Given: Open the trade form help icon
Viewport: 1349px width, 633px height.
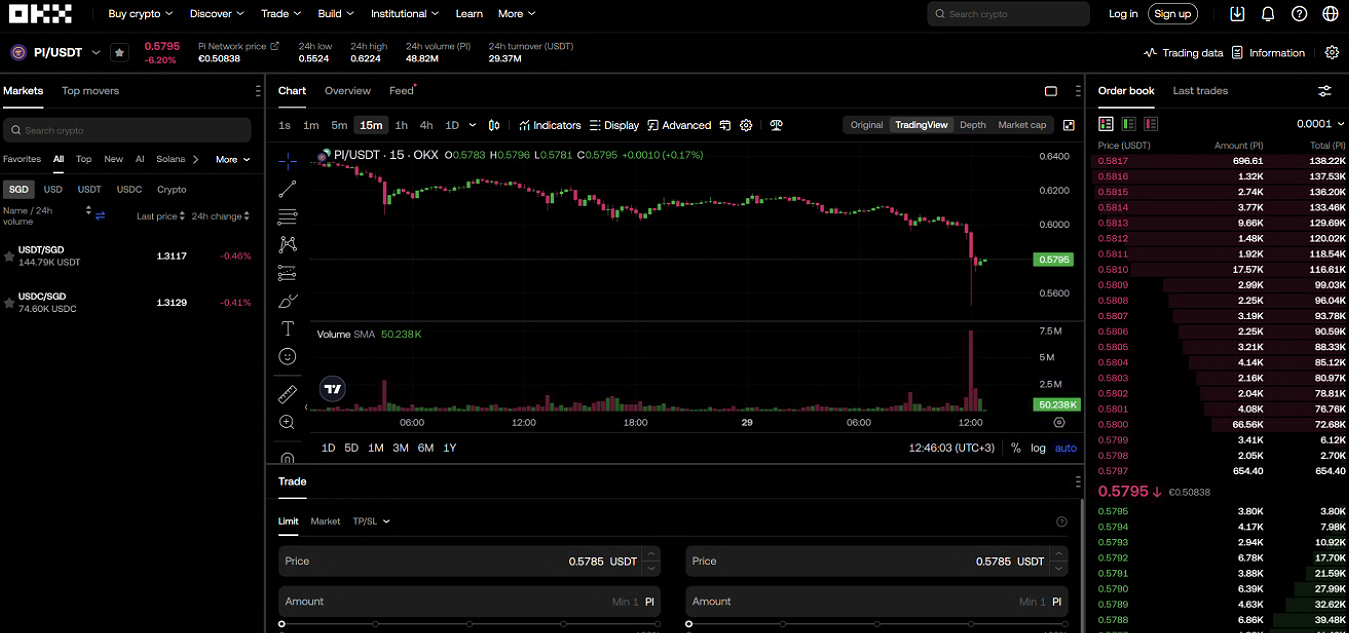Looking at the screenshot, I should tap(1062, 522).
